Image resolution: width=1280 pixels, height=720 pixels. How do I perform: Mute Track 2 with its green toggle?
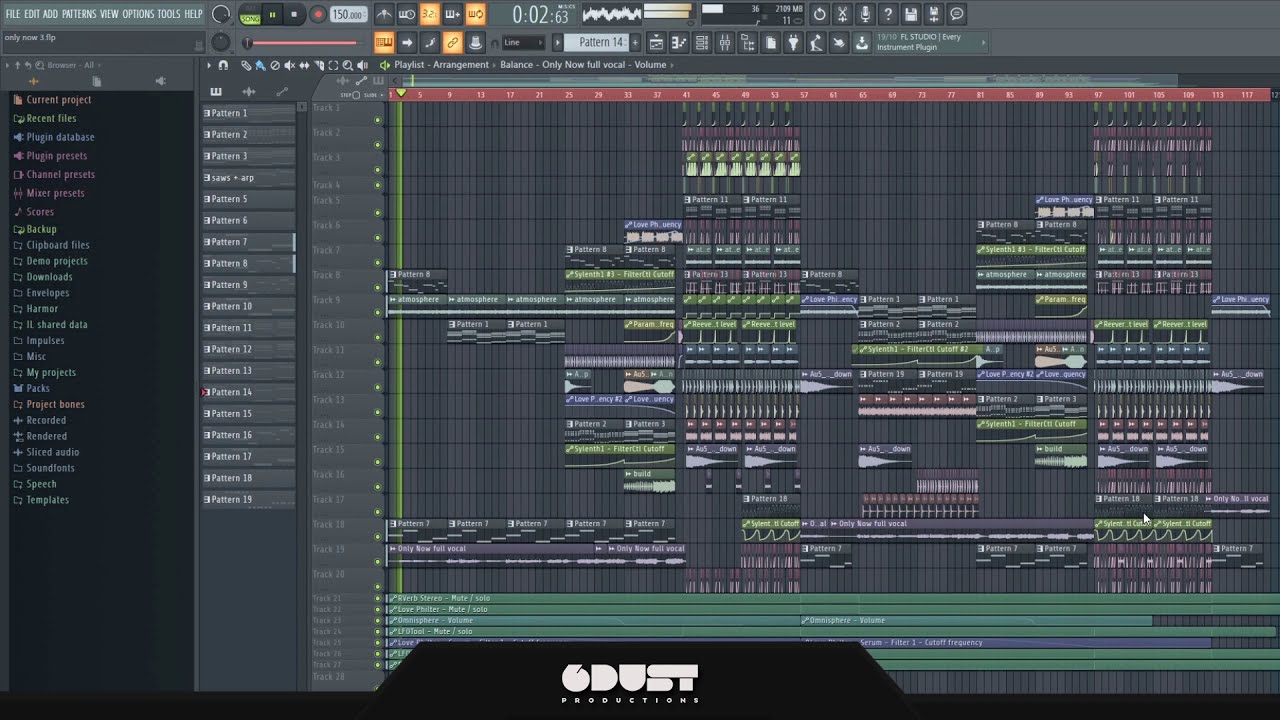(x=378, y=145)
